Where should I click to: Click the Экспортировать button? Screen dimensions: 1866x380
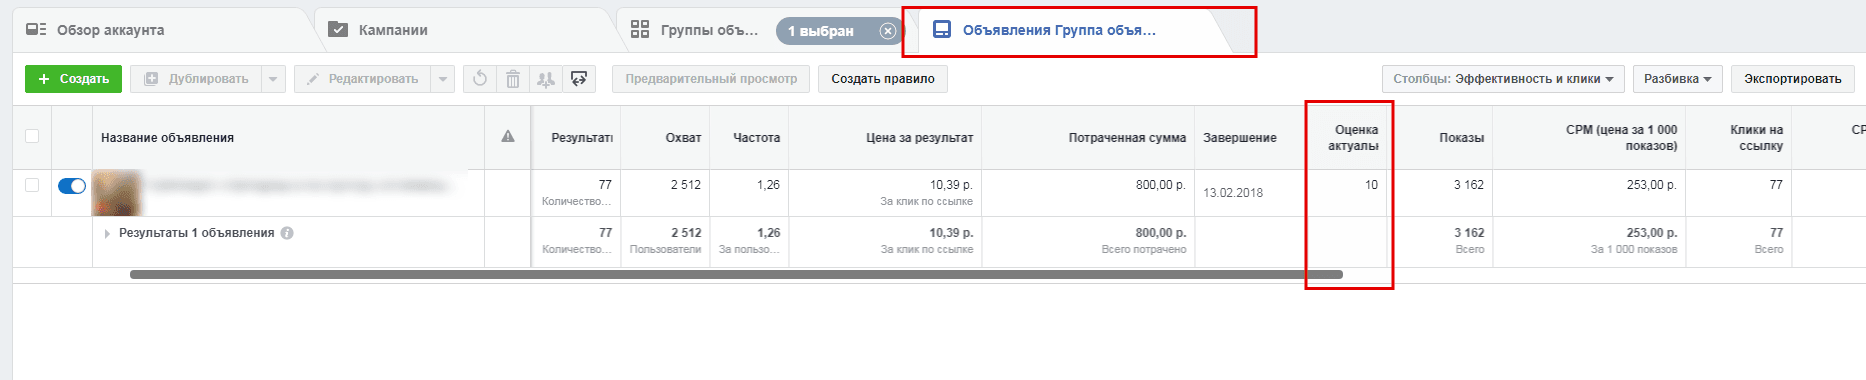point(1793,79)
